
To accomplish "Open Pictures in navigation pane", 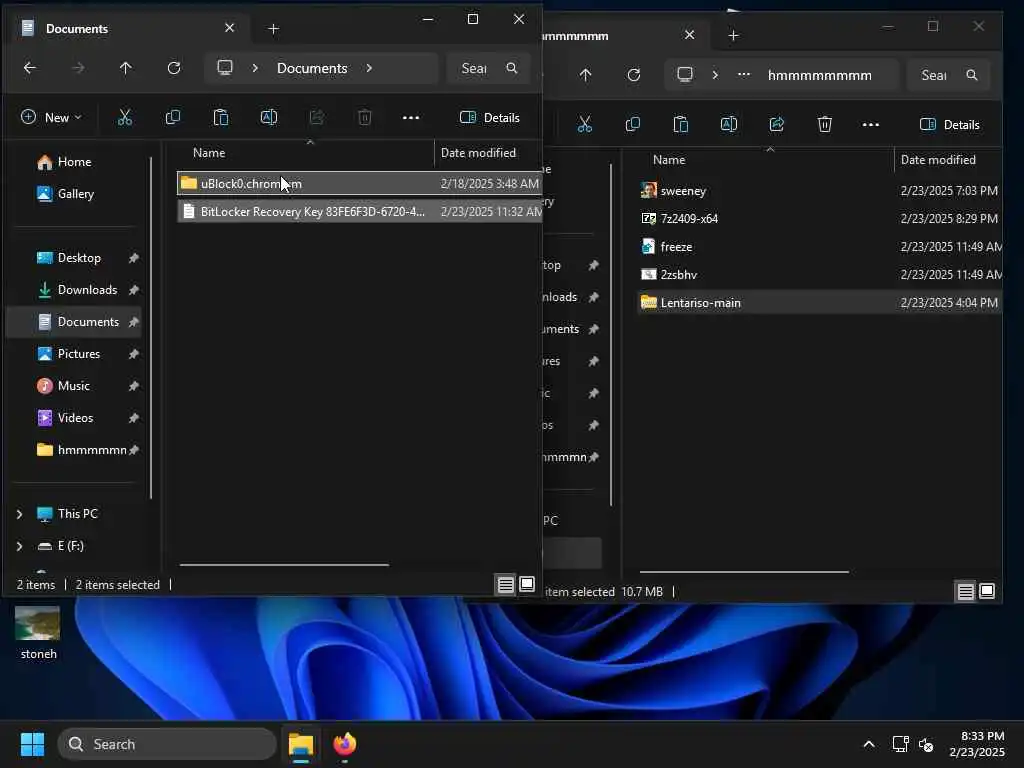I will click(78, 354).
